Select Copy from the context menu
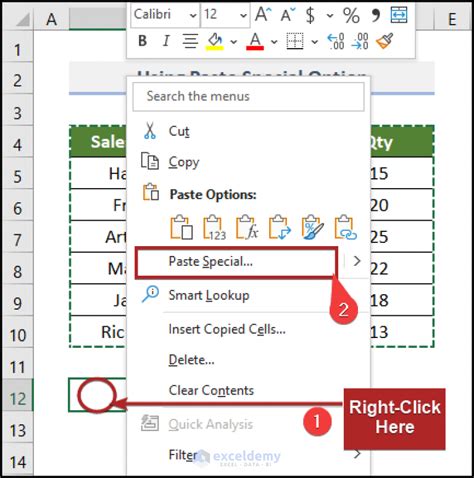 (184, 162)
